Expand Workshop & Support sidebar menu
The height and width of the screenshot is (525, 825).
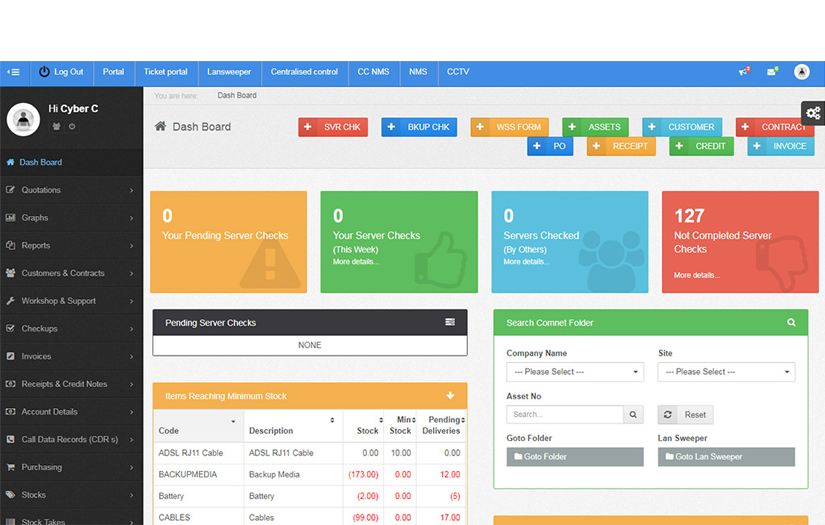pos(72,301)
